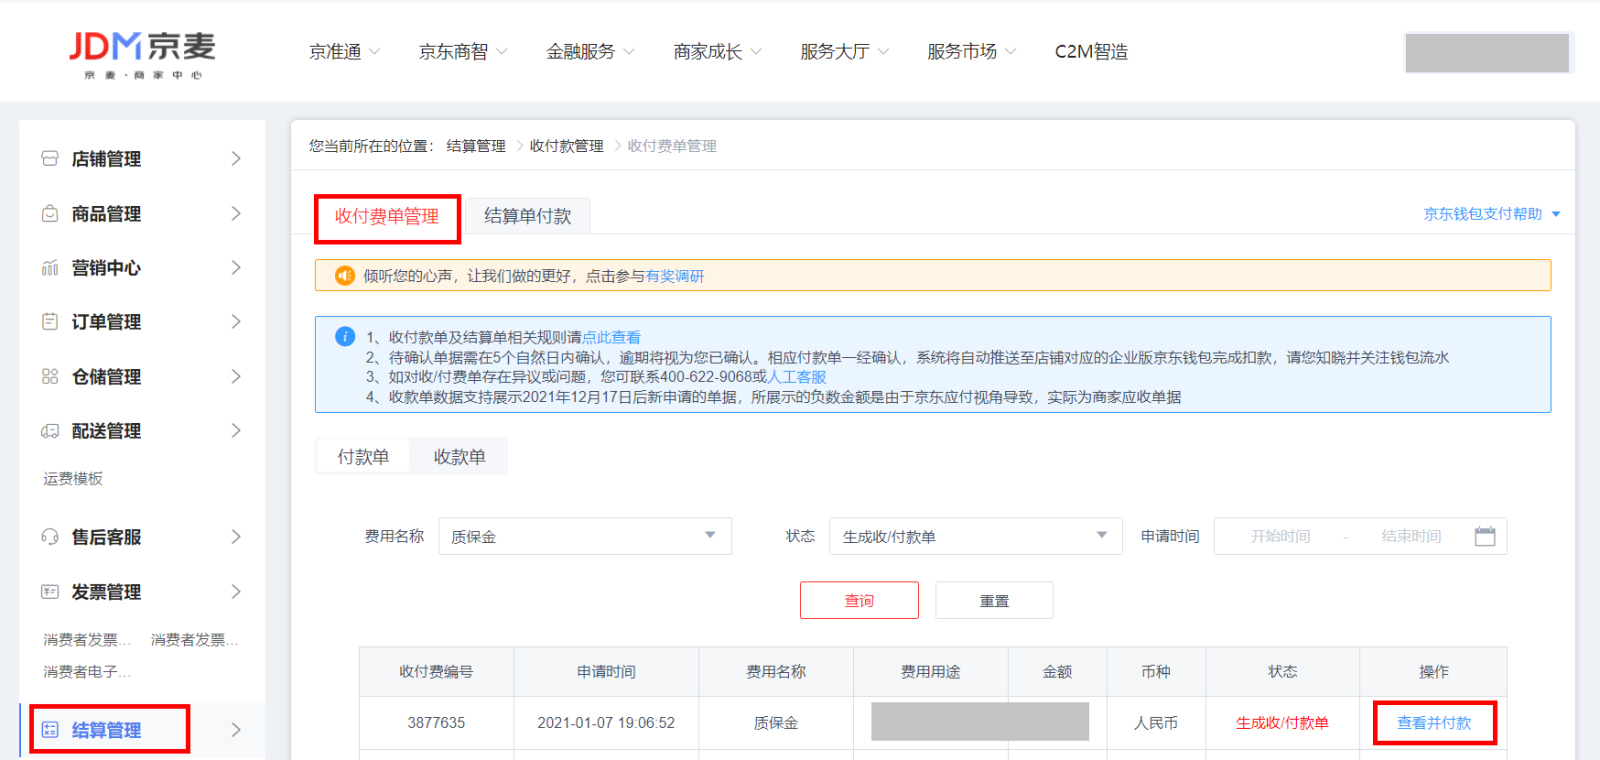Click 收付款管理 breadcrumb

pyautogui.click(x=567, y=146)
